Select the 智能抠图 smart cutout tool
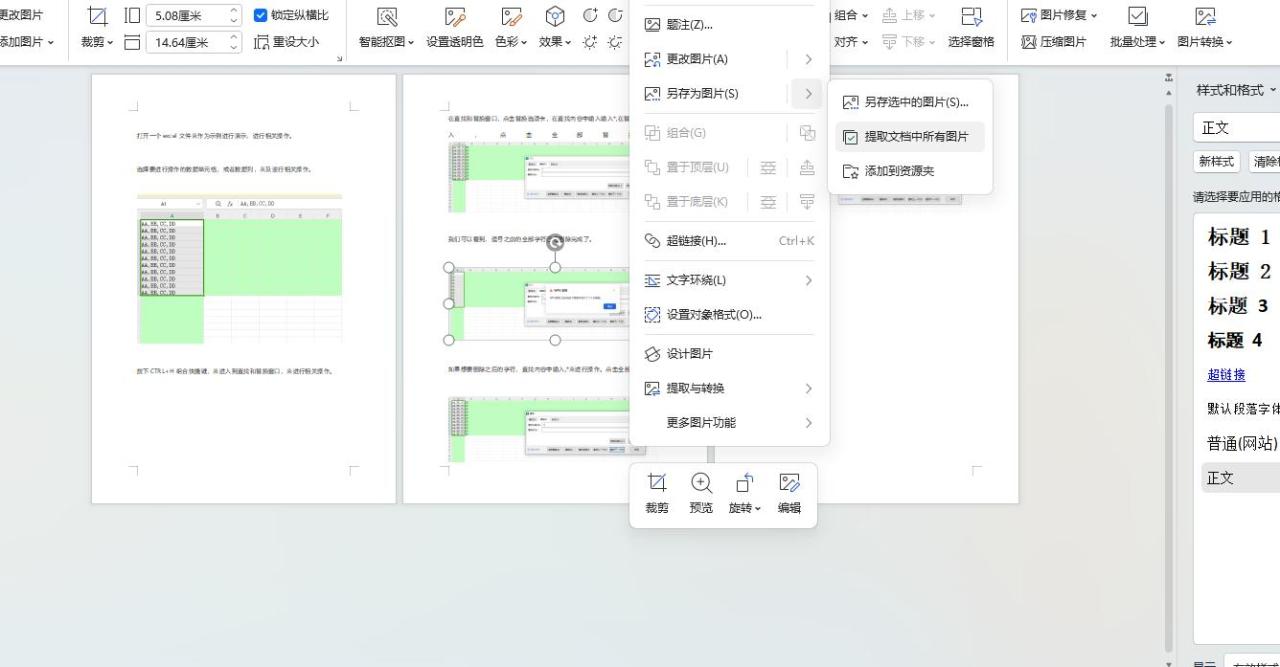Screen dimensions: 1280x667 click(x=385, y=30)
